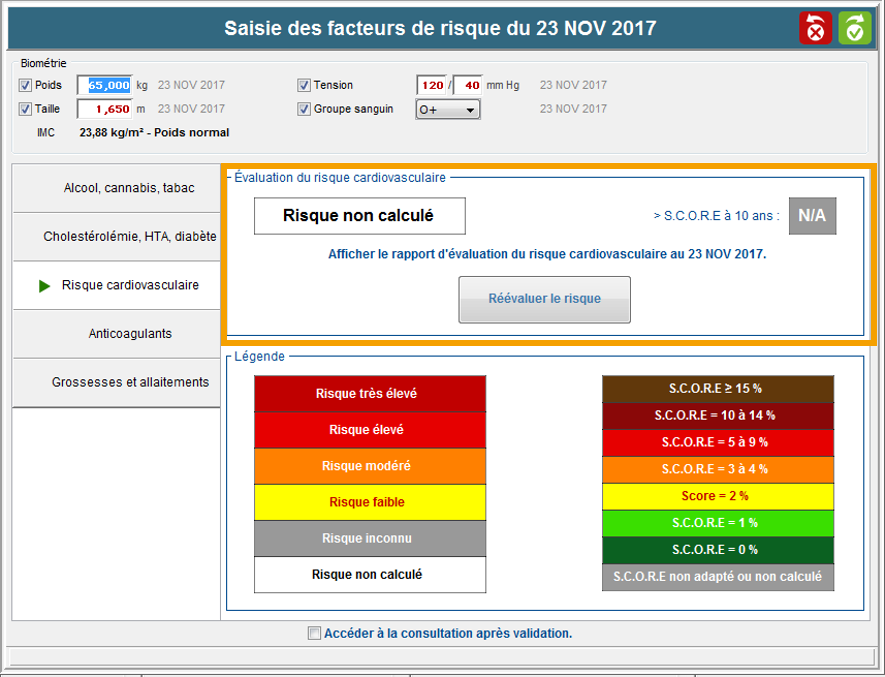This screenshot has width=885, height=677.
Task: Uncheck the Taille checkbox
Action: (25, 110)
